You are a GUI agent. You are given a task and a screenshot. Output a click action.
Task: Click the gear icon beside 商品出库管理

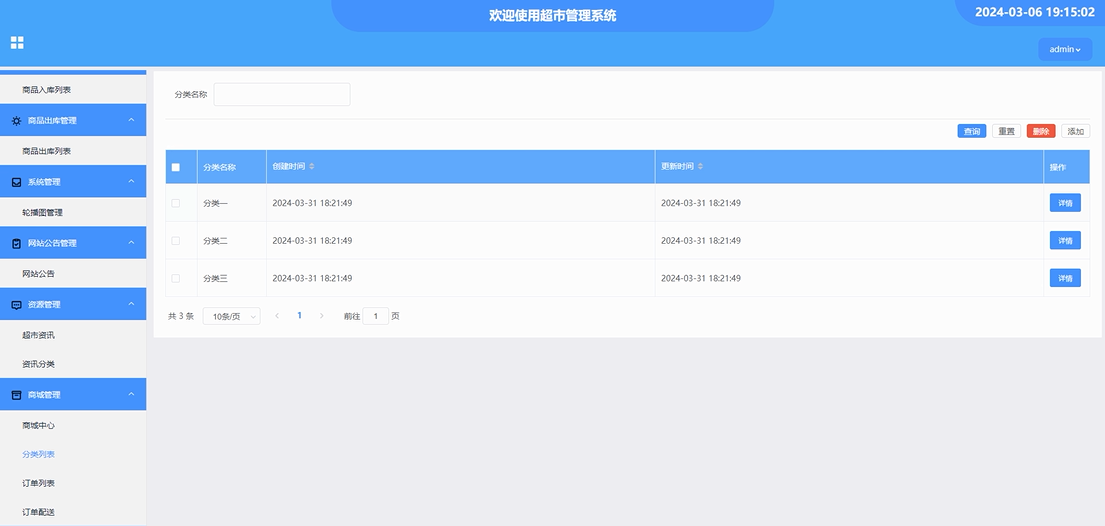(17, 121)
